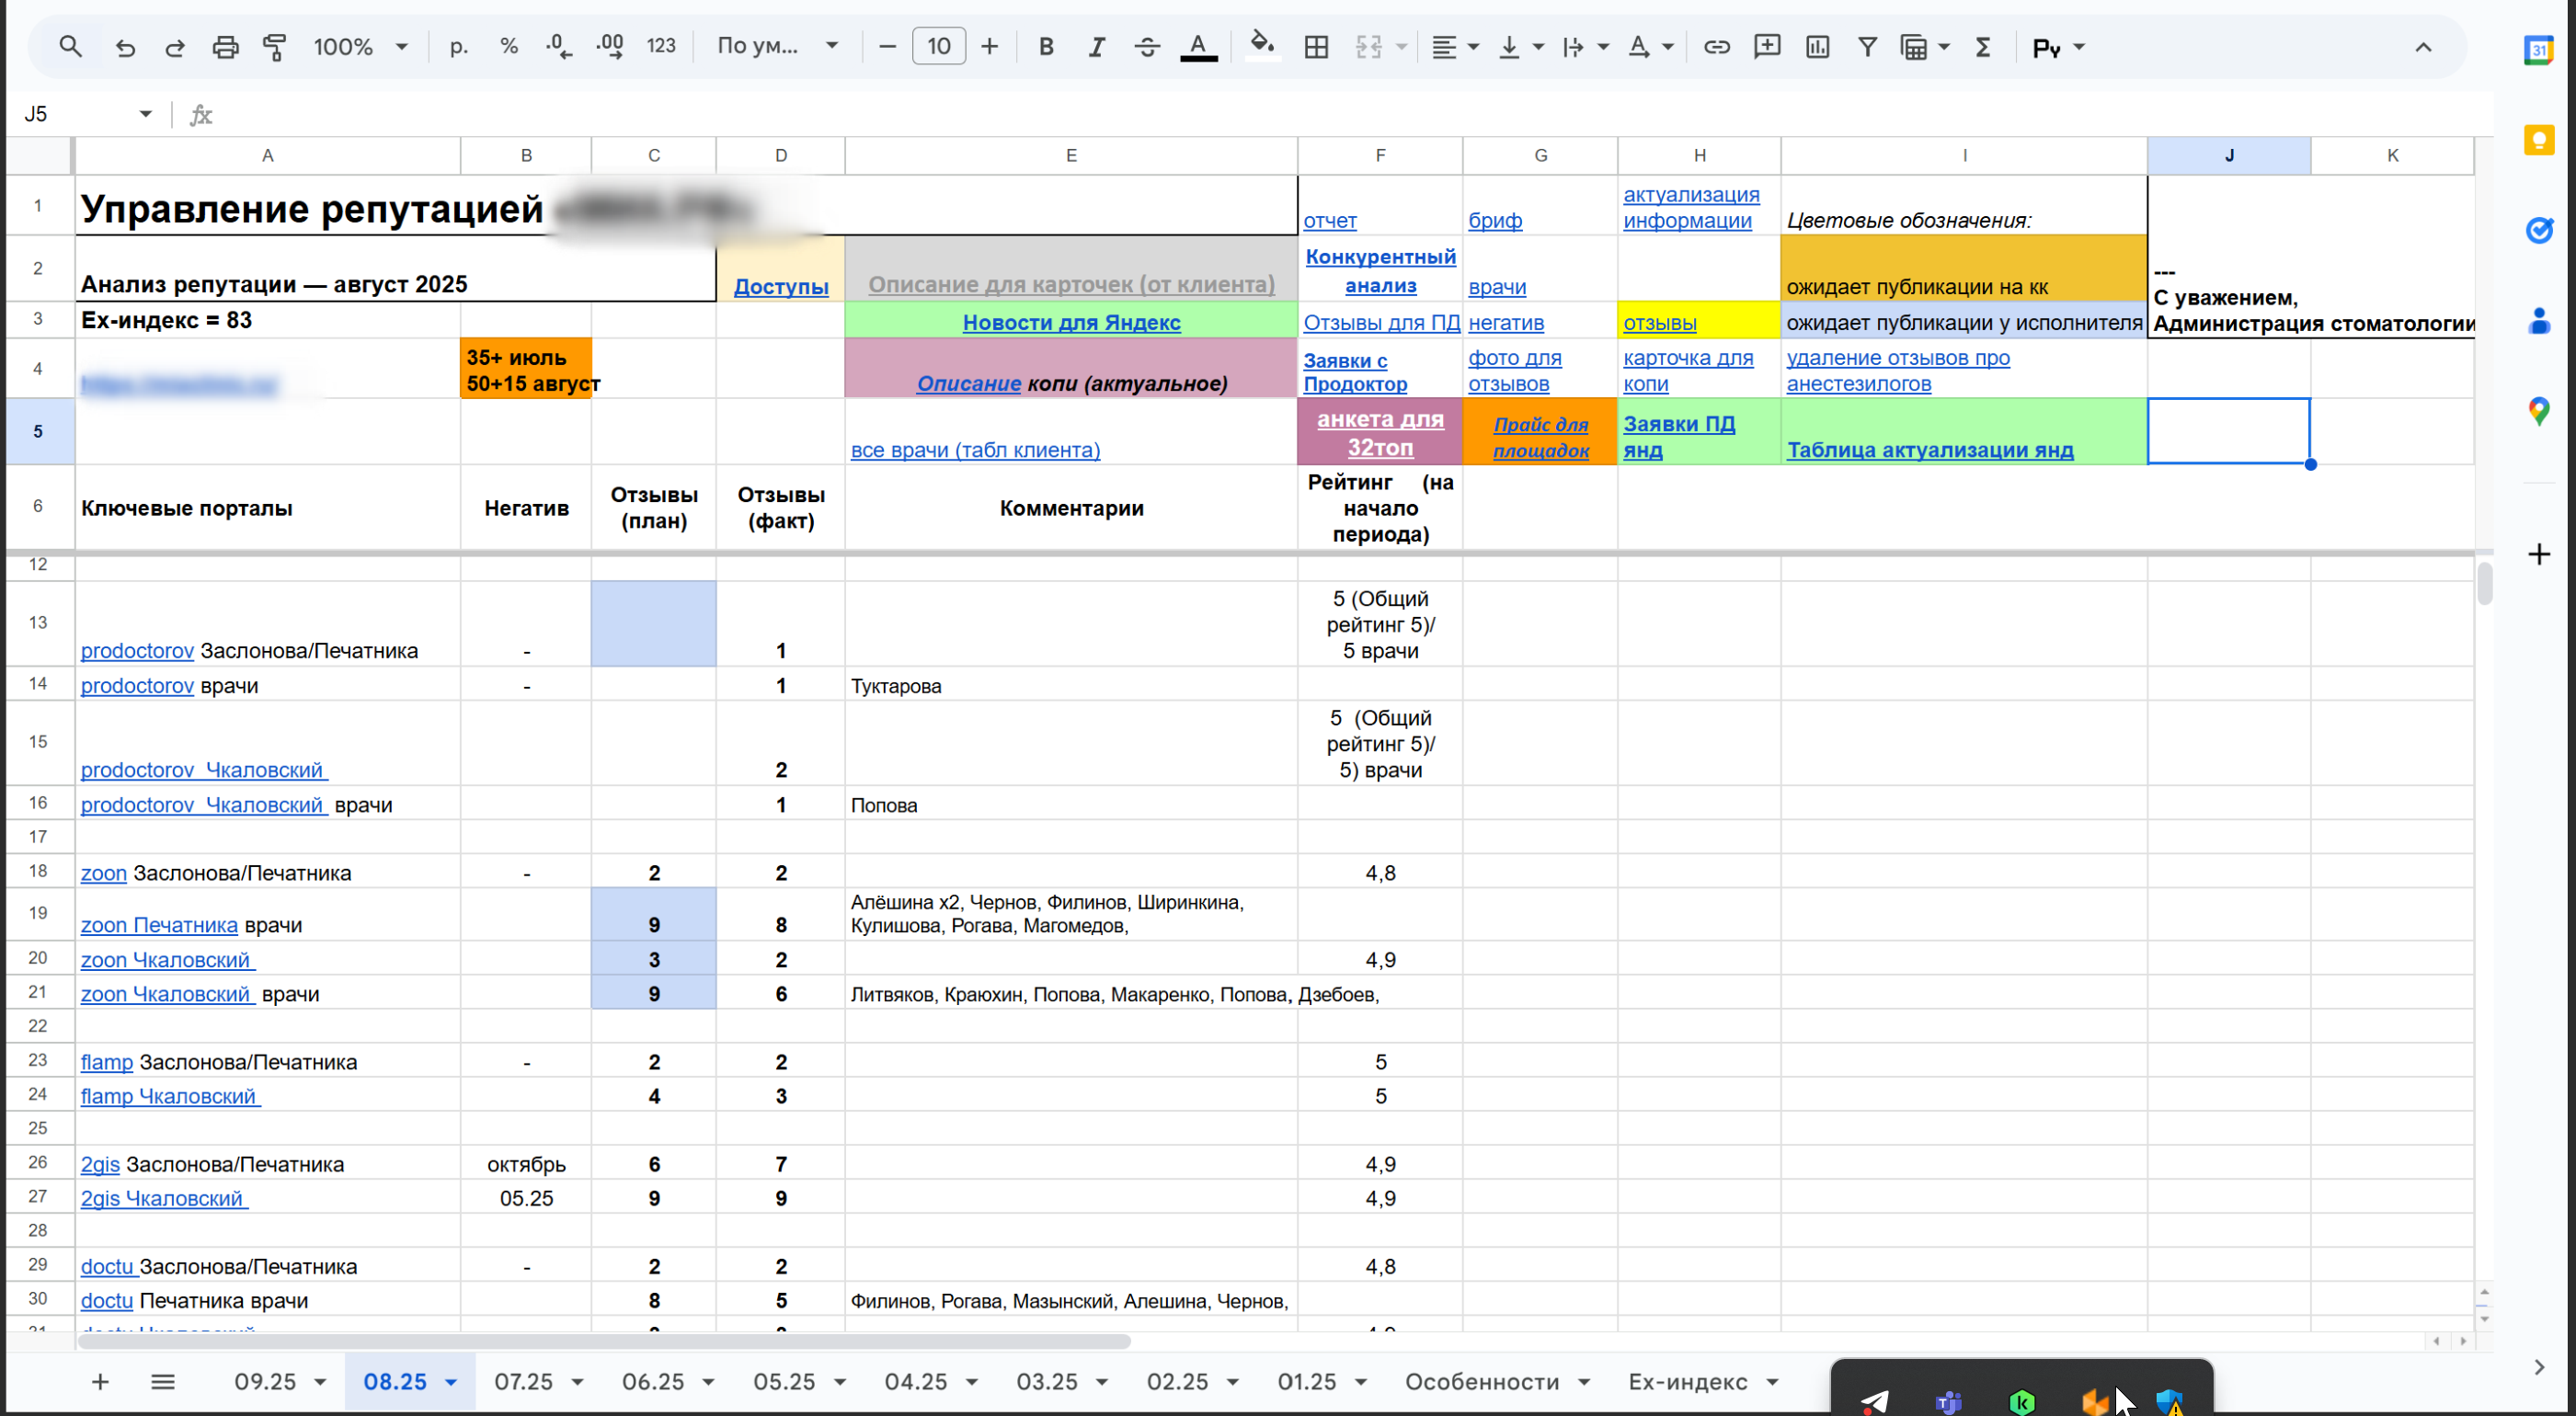Open cell borders menu
The height and width of the screenshot is (1416, 2576).
[x=1316, y=46]
